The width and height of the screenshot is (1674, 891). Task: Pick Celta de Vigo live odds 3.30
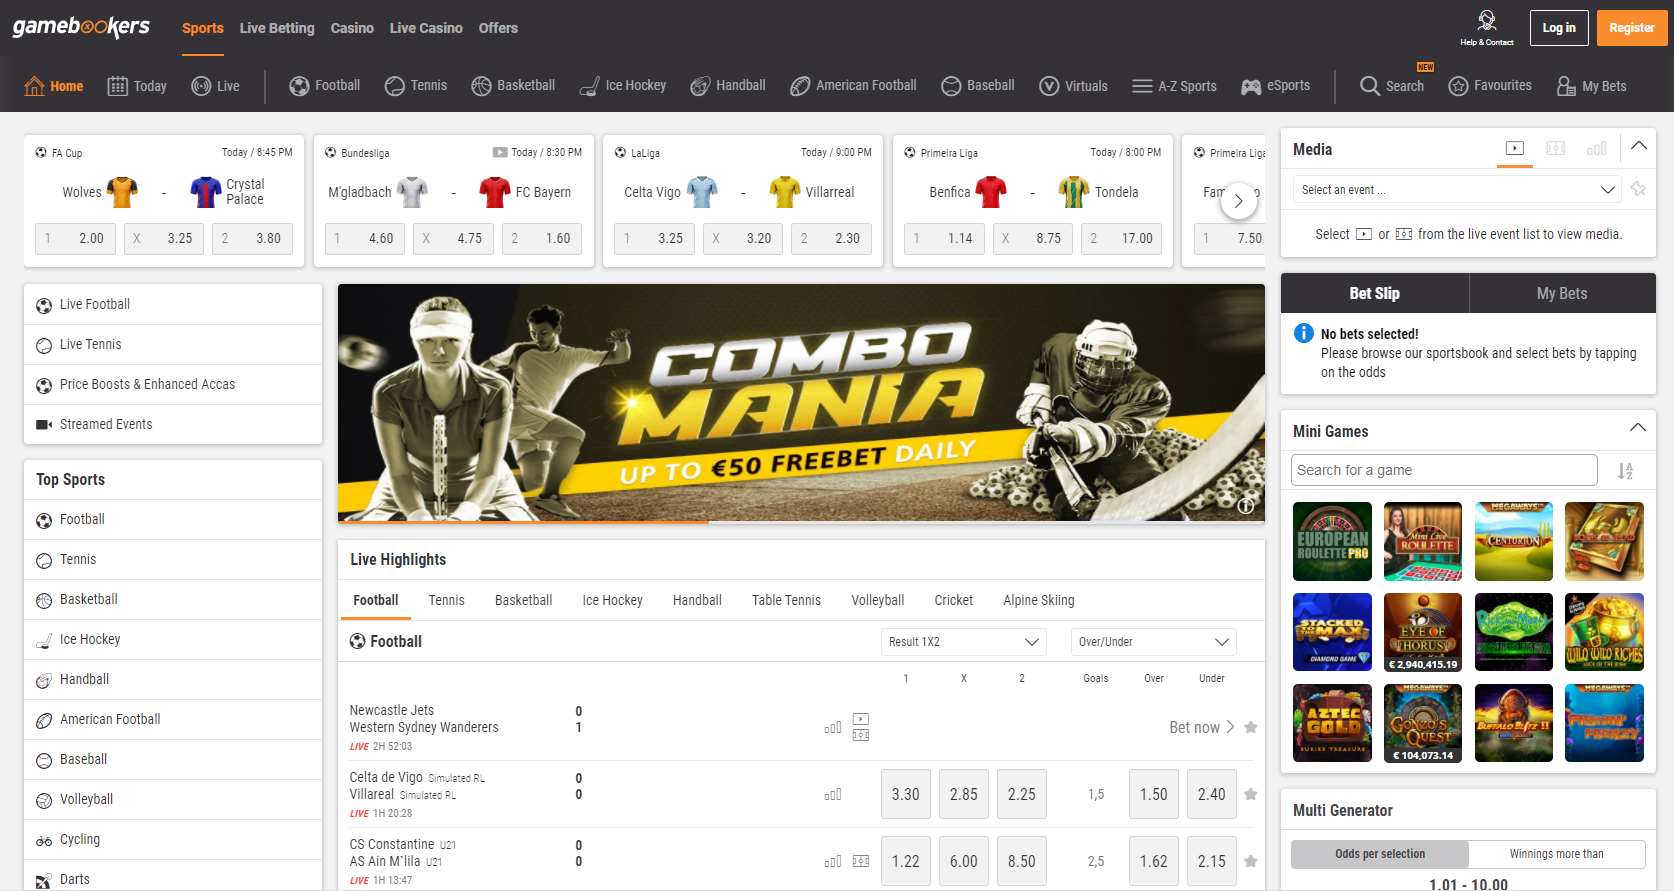pos(906,794)
